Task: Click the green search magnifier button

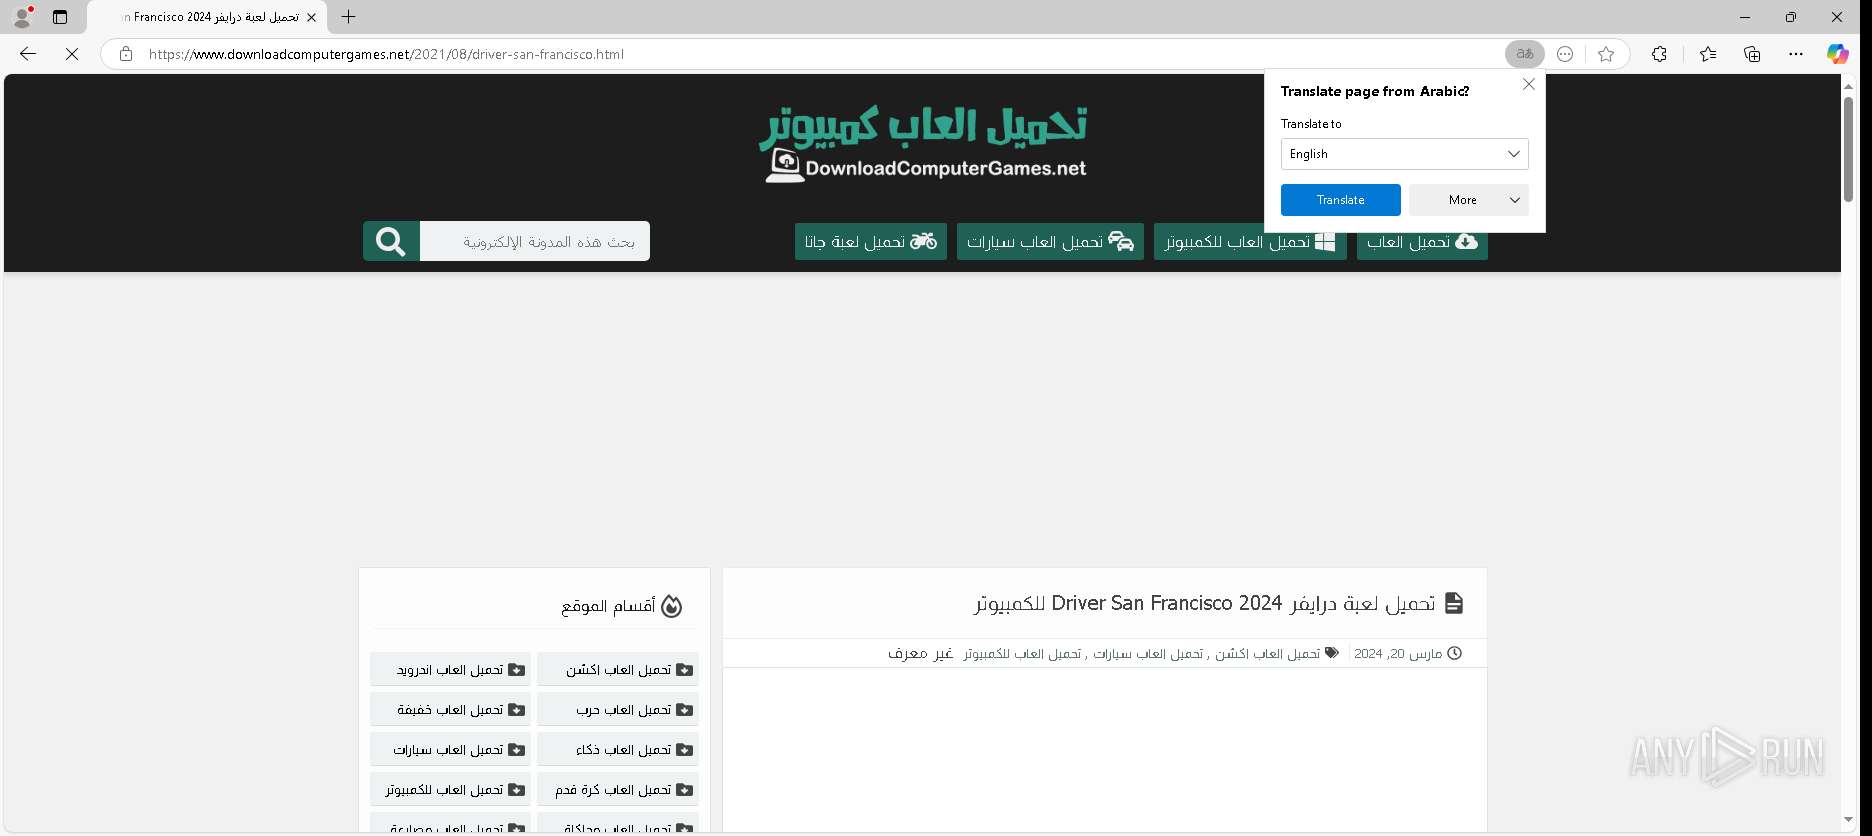Action: [391, 241]
